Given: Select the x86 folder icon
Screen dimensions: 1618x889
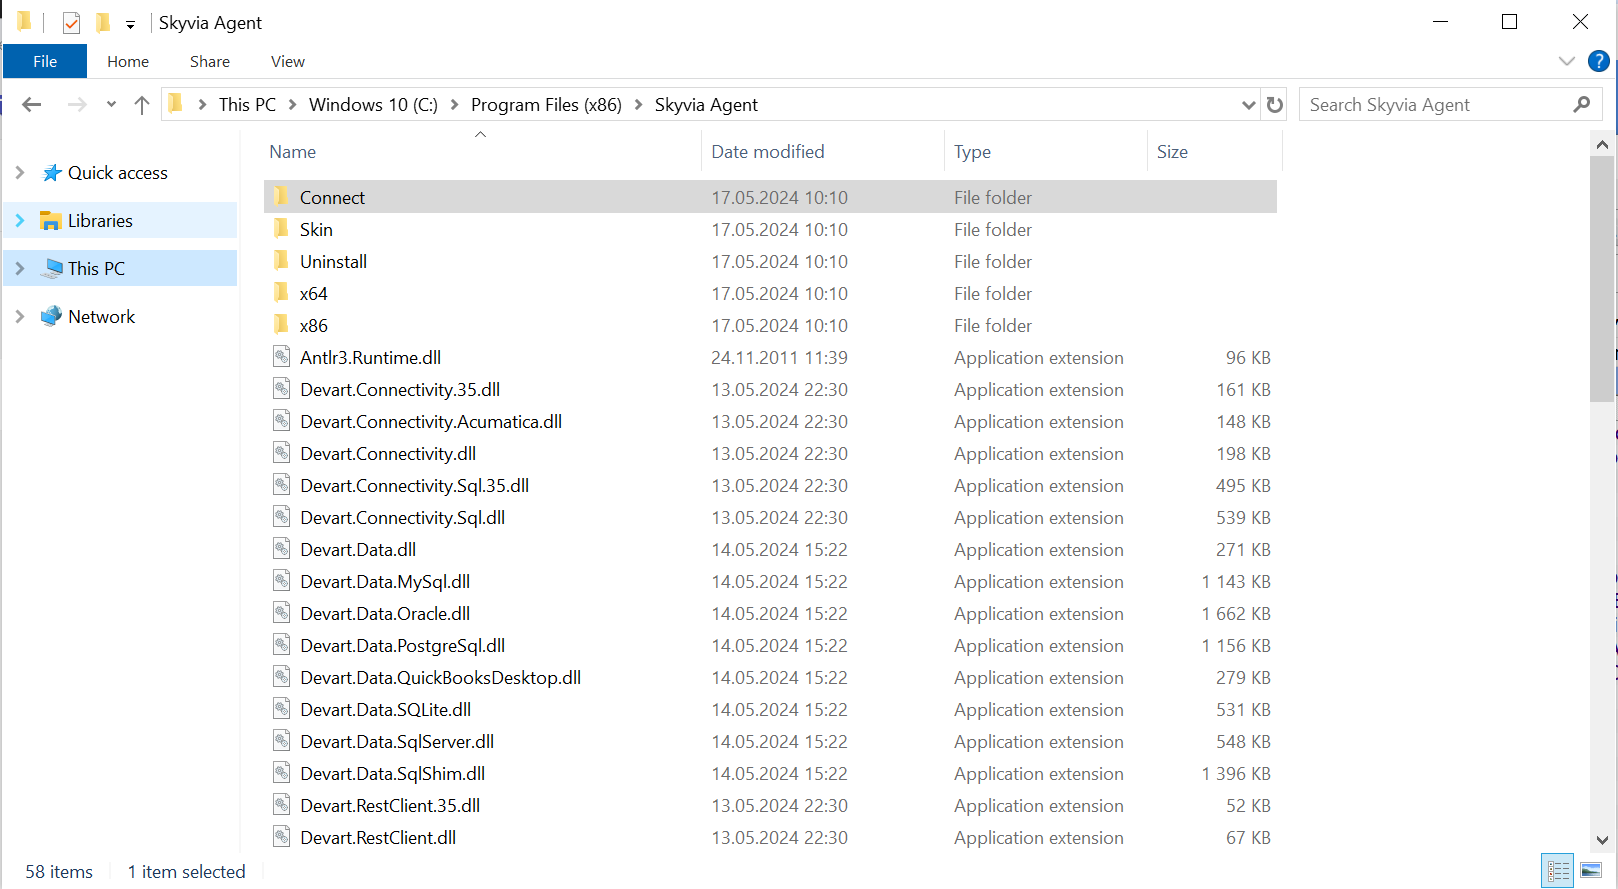Looking at the screenshot, I should coord(281,325).
